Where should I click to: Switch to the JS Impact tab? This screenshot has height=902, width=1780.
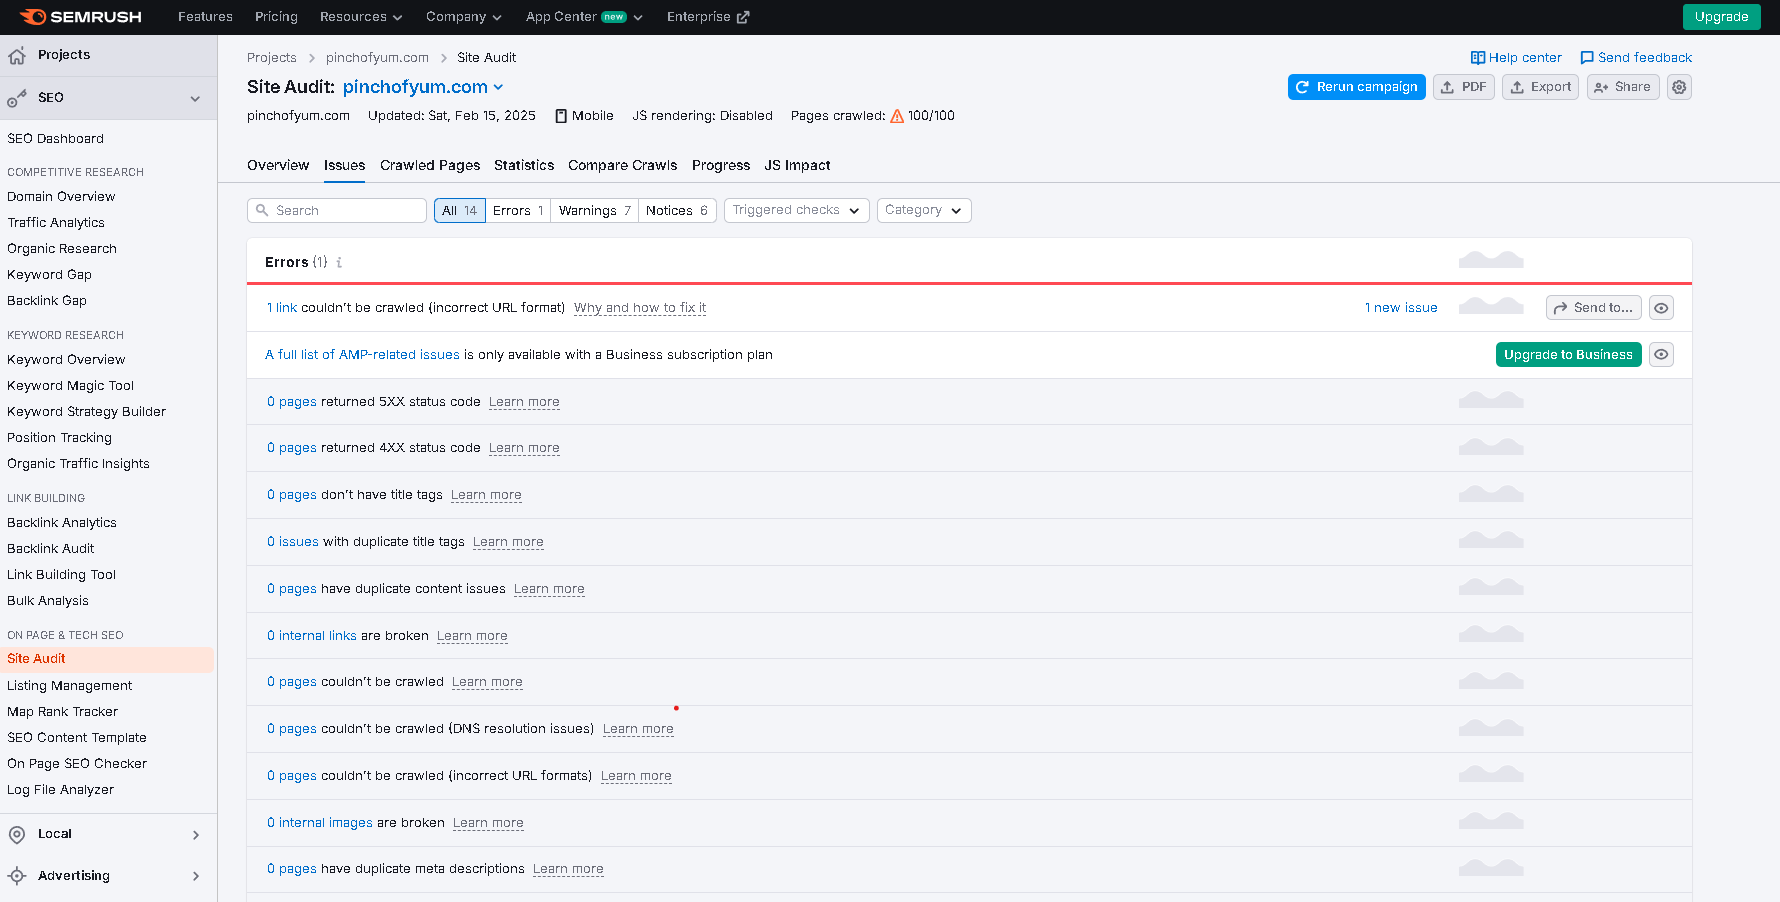coord(797,166)
